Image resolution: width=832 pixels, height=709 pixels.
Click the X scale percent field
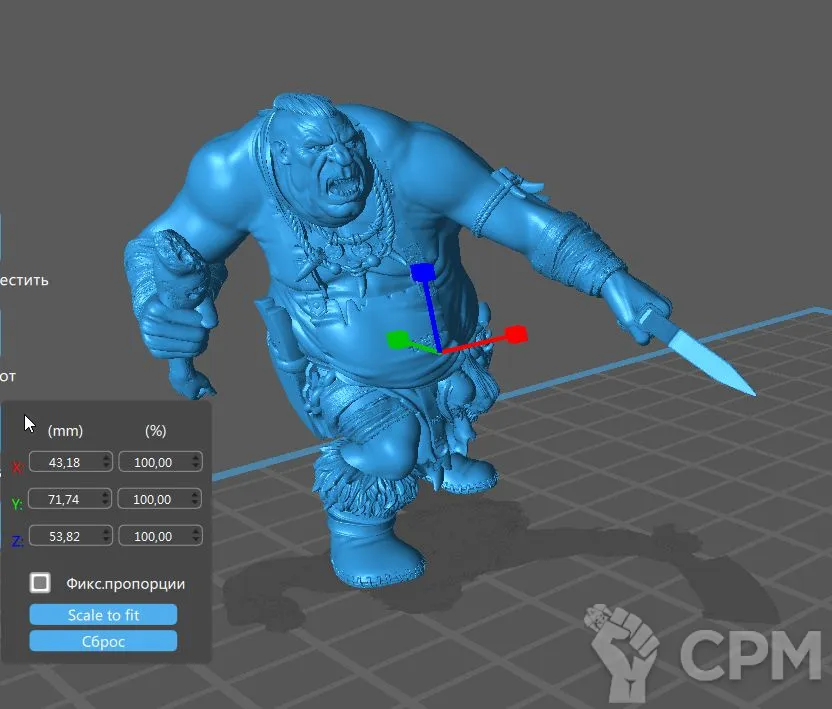click(154, 462)
